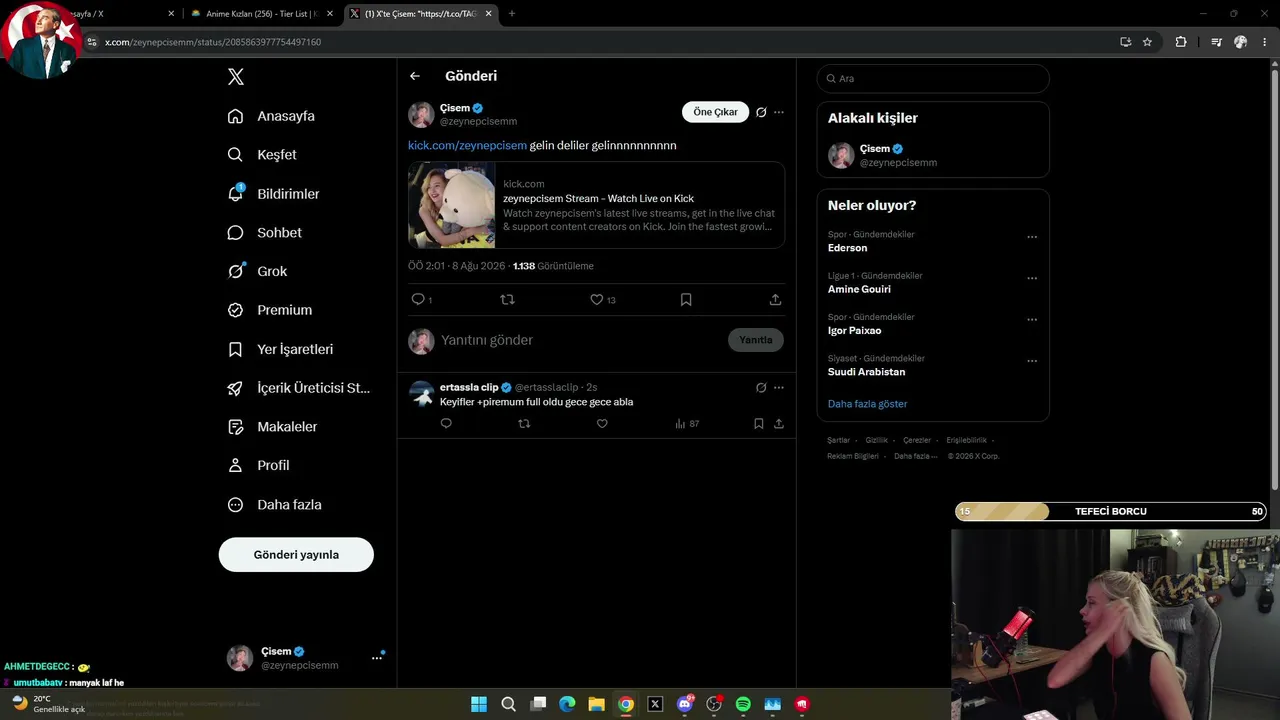Click Grok icon on ertassla clip reply
This screenshot has width=1280, height=720.
761,388
